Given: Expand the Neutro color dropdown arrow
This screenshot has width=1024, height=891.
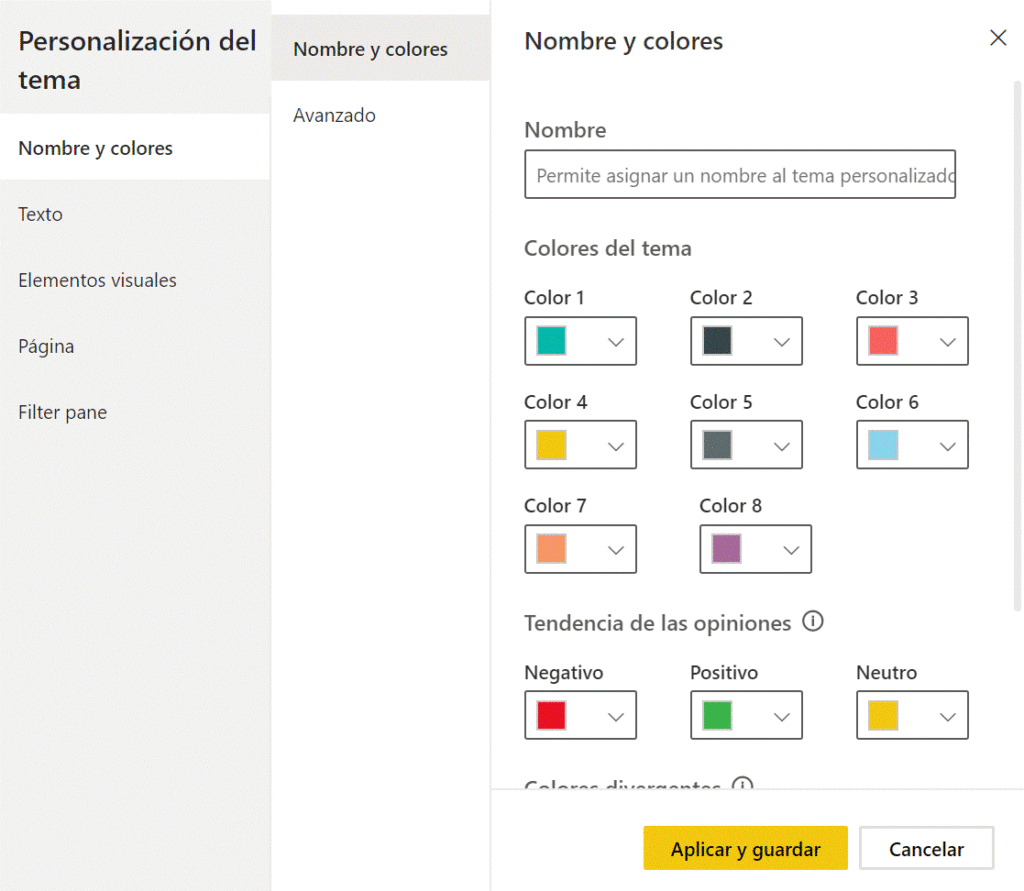Looking at the screenshot, I should pyautogui.click(x=948, y=717).
